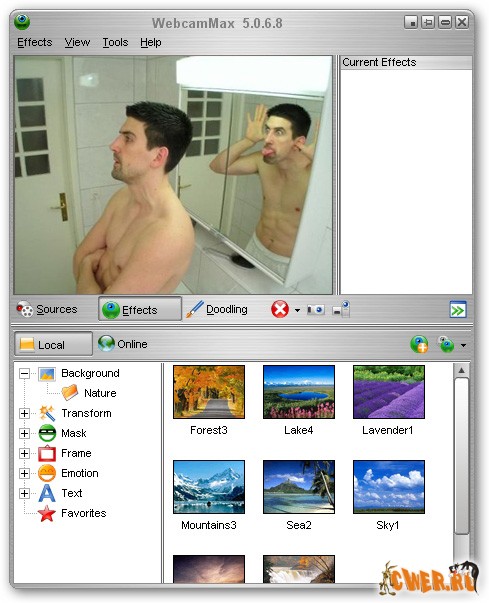Click the Lavender1 label text
This screenshot has width=489, height=603.
point(388,430)
